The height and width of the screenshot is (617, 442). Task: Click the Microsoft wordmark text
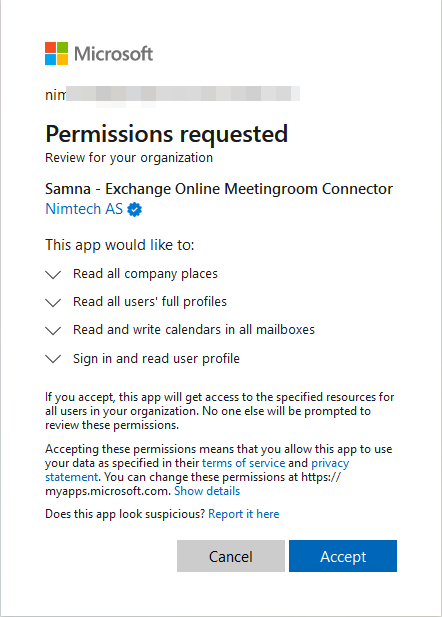[x=113, y=54]
